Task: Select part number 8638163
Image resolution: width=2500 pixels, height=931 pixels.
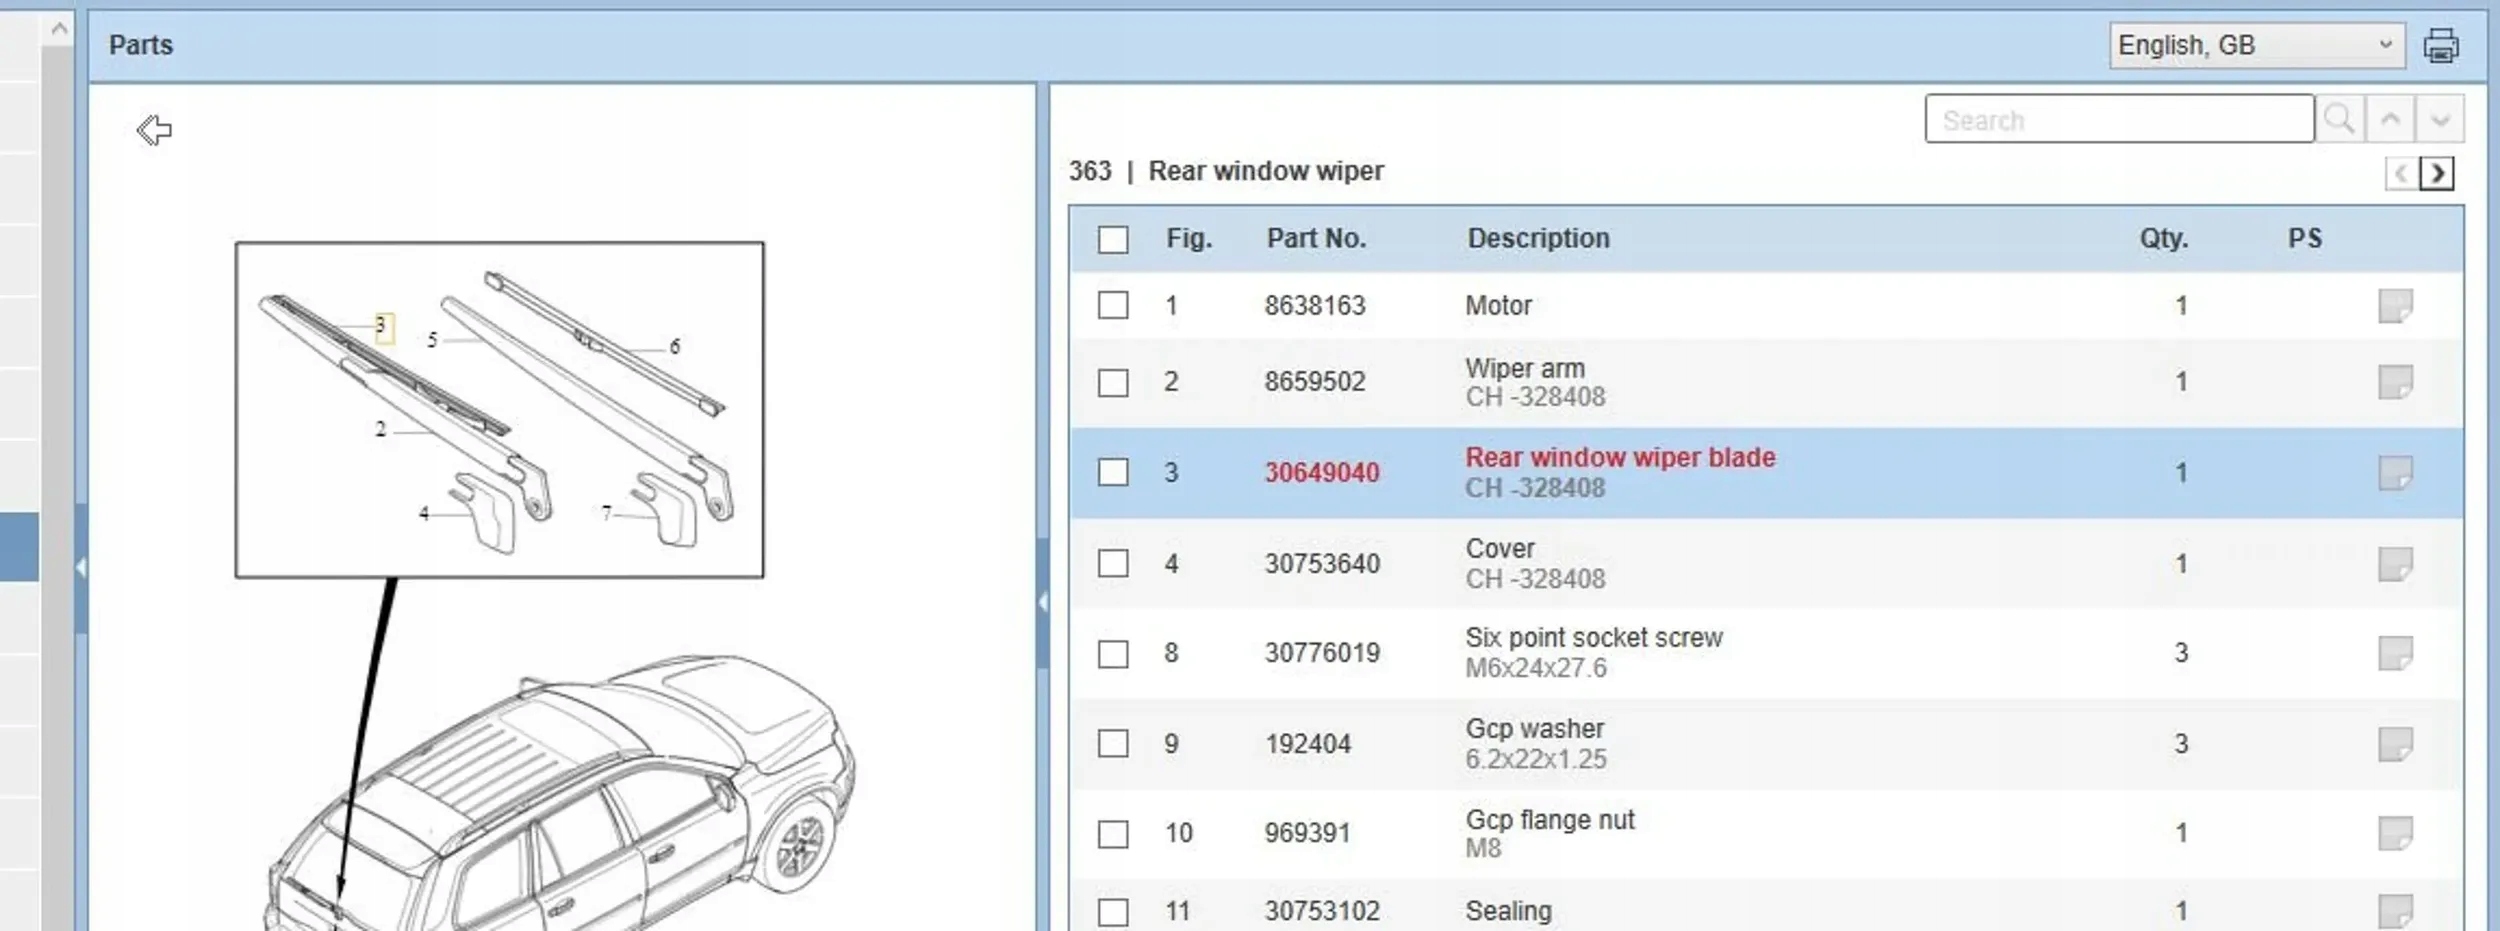Action: pyautogui.click(x=1315, y=306)
